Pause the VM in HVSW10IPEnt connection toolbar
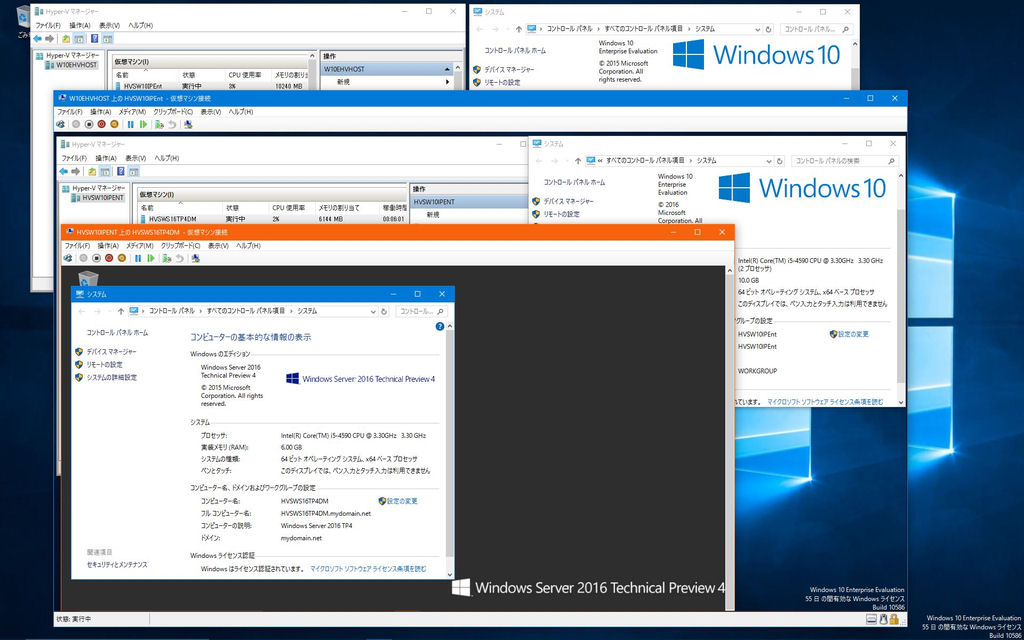1024x640 pixels. pyautogui.click(x=131, y=124)
